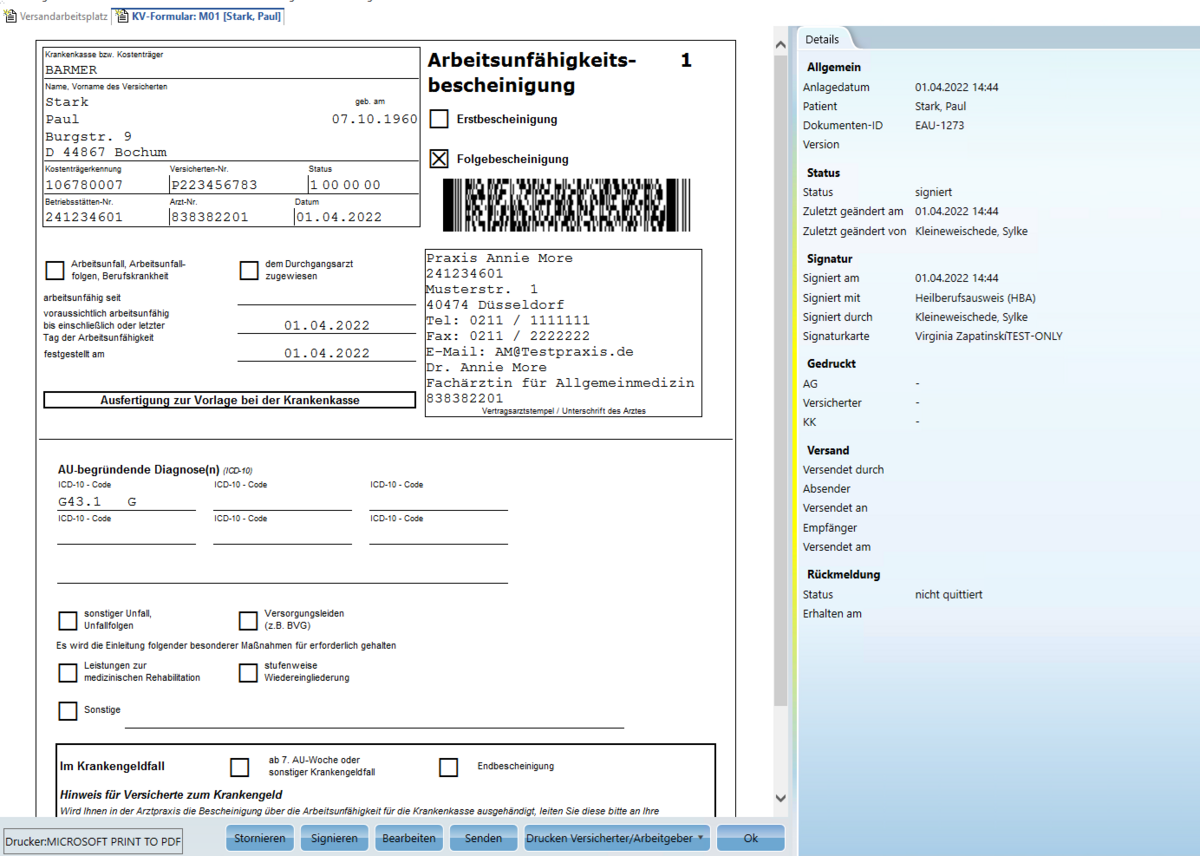Viewport: 1200px width, 856px height.
Task: Click the Sonstige free text line
Action: click(x=374, y=718)
